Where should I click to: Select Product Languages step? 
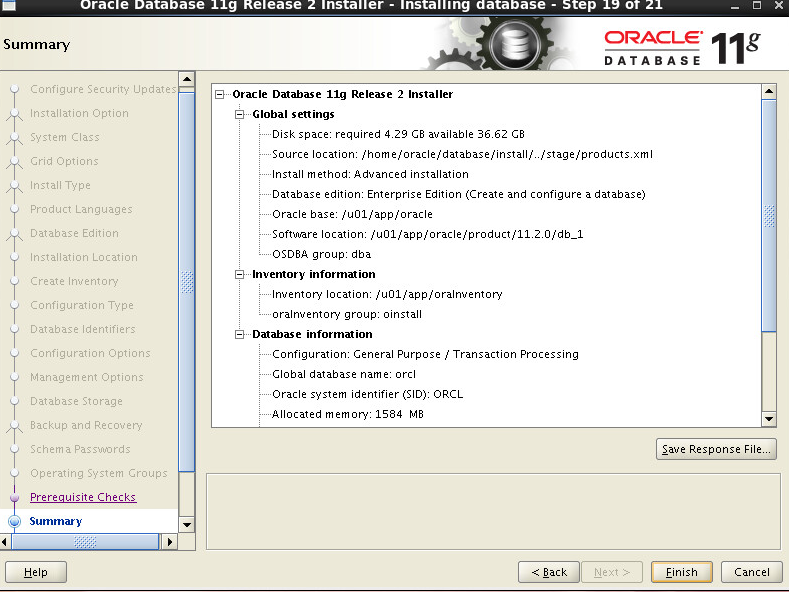[81, 209]
